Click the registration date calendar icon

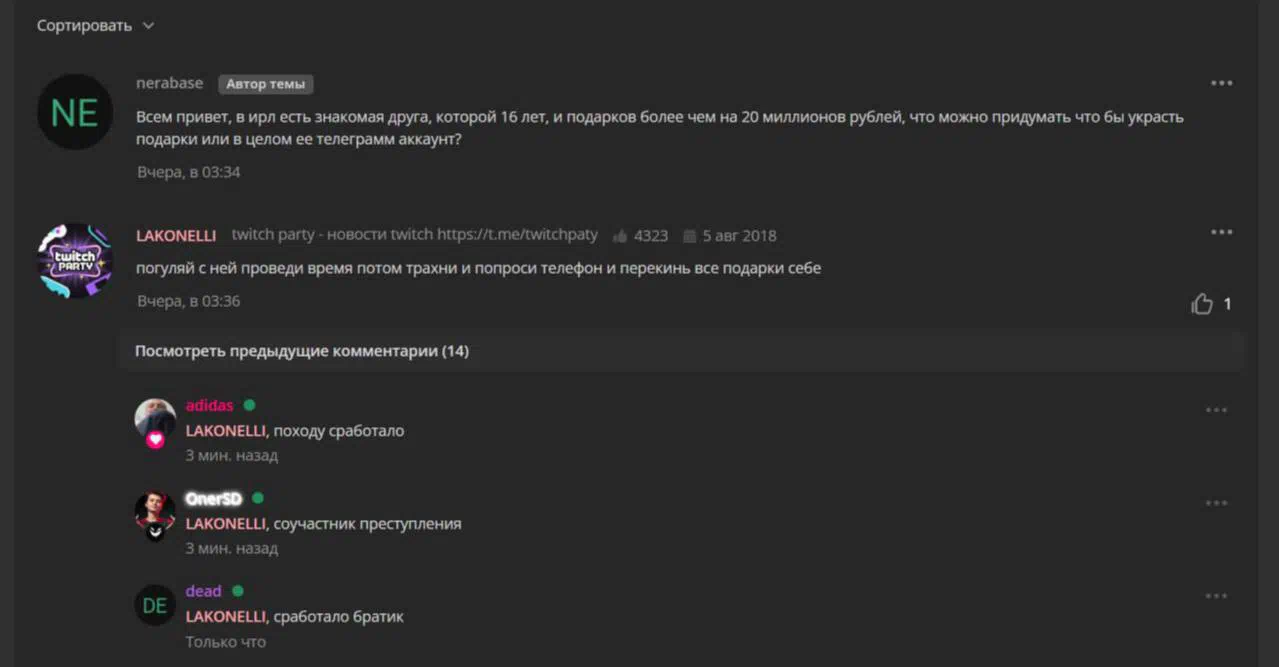coord(689,236)
